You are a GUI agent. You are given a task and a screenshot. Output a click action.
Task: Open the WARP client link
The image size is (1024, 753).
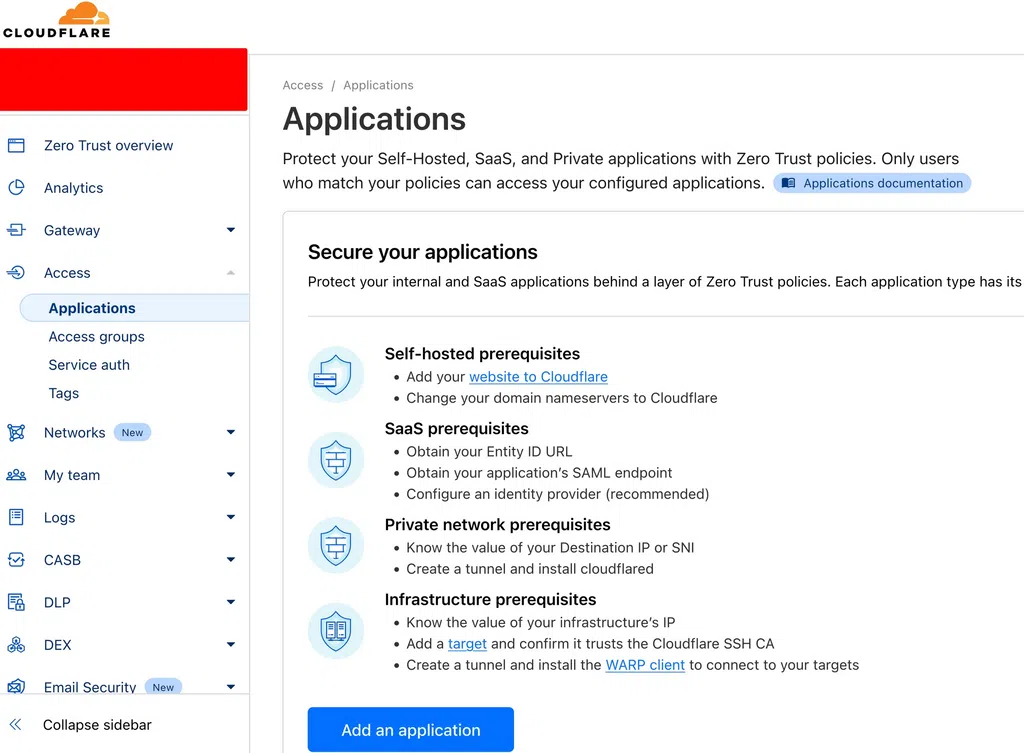click(645, 665)
